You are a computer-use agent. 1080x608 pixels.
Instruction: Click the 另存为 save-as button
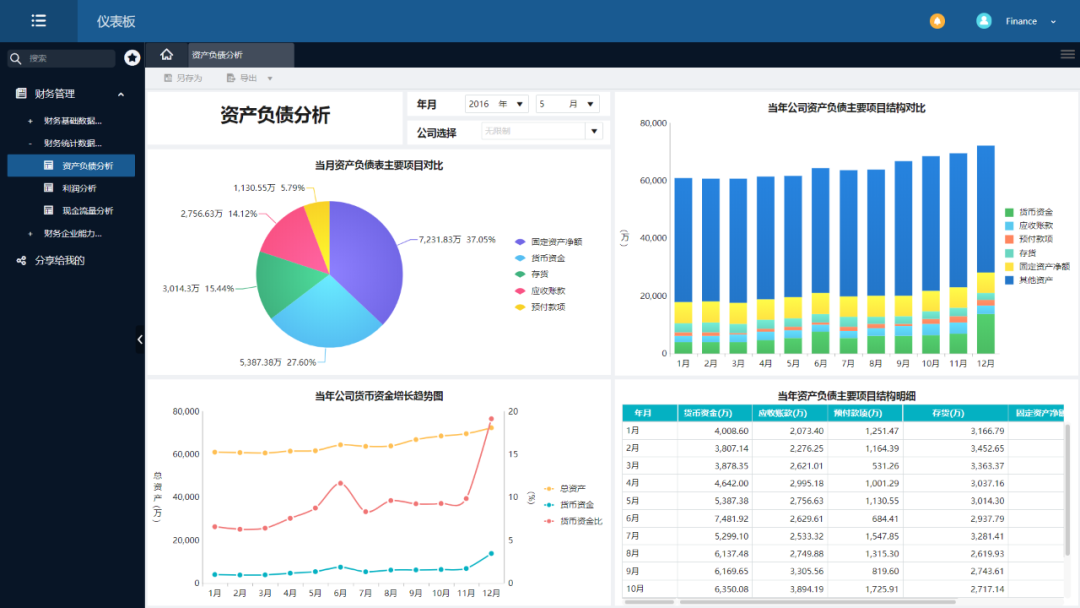[x=184, y=77]
